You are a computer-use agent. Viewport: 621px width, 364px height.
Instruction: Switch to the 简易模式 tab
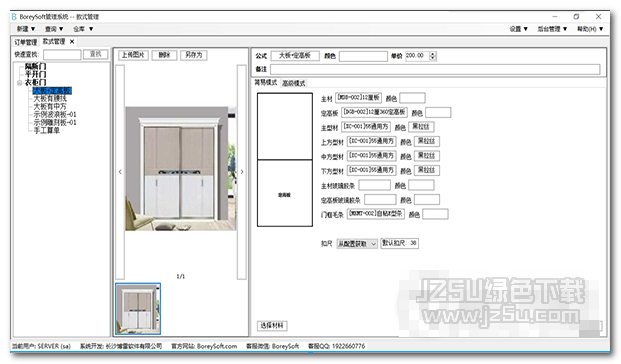266,82
